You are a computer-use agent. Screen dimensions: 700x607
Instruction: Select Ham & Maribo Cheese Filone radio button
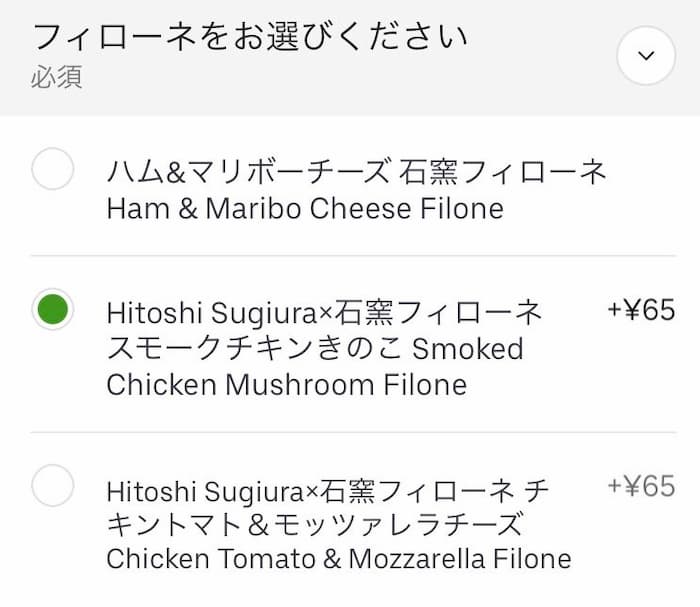point(53,170)
